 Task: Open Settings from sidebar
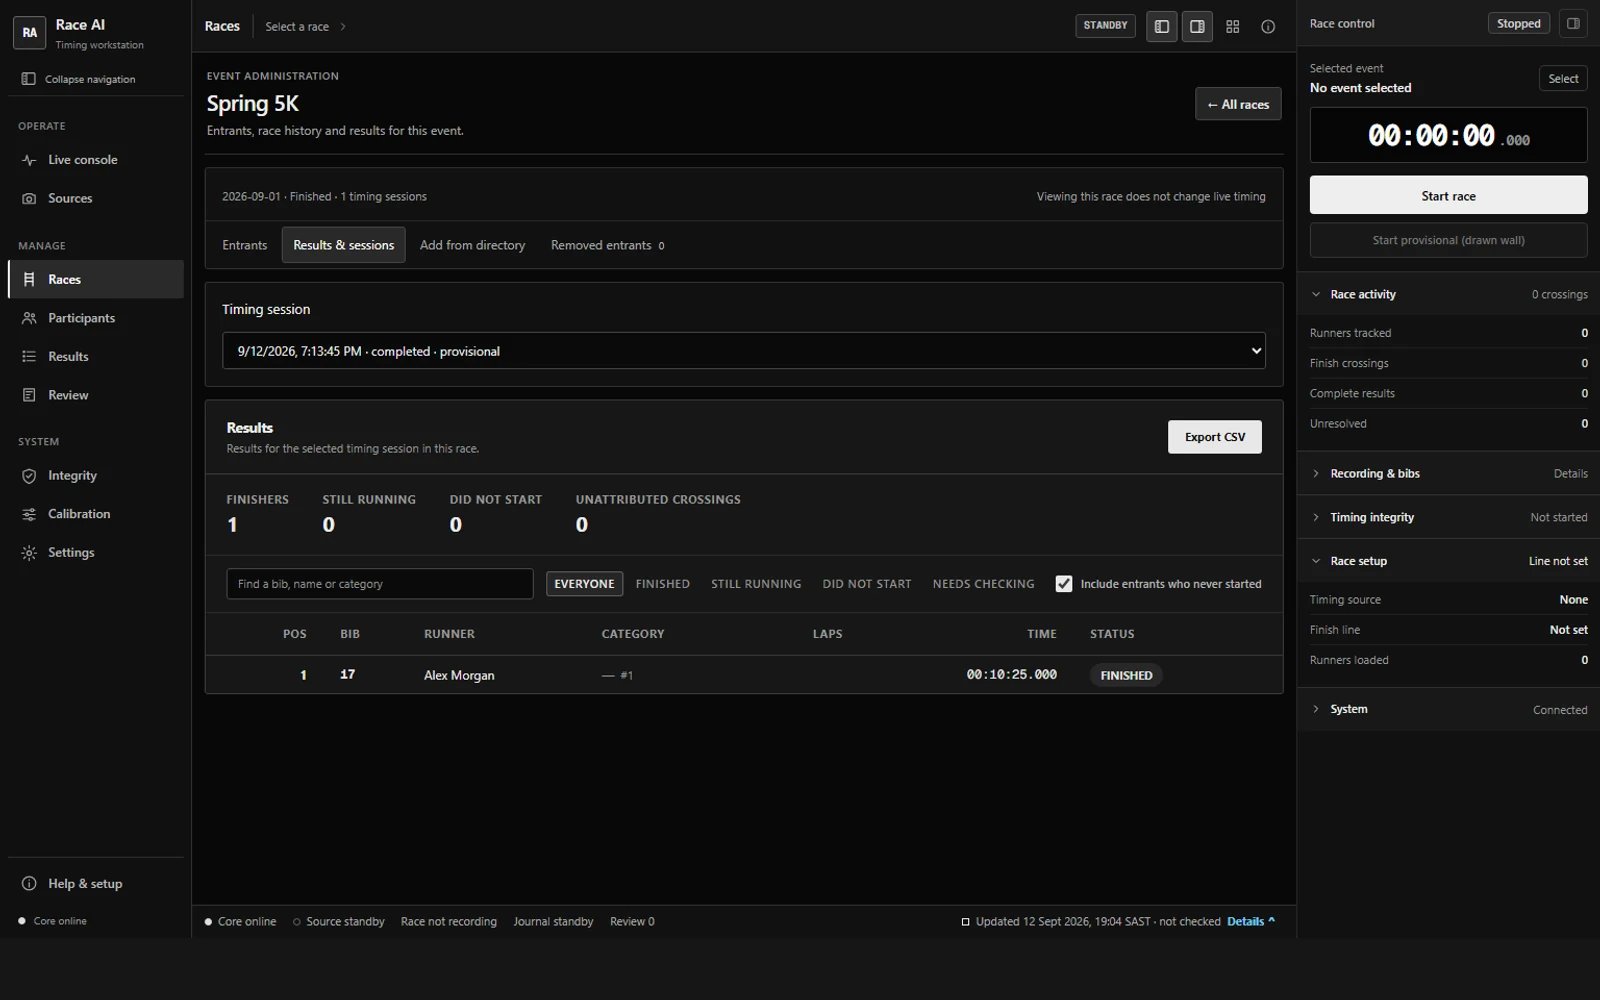[x=95, y=553]
